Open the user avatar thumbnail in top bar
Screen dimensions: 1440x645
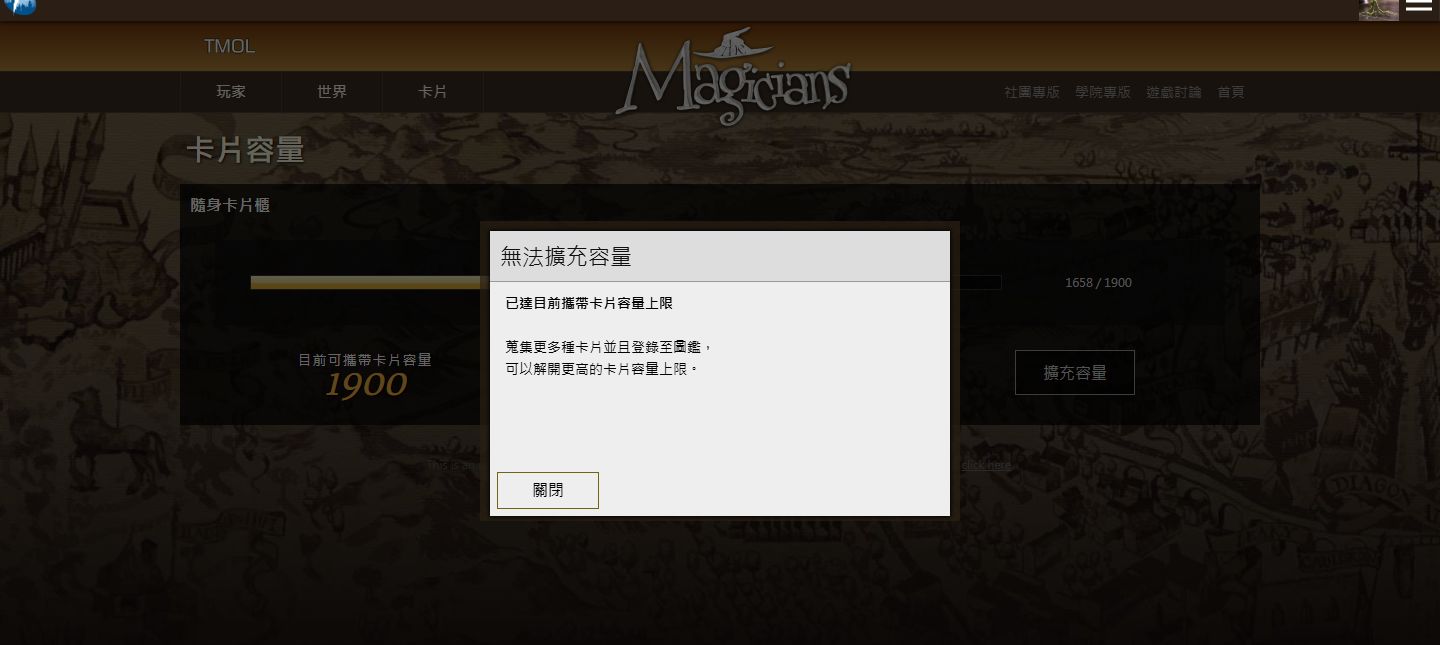[1378, 9]
